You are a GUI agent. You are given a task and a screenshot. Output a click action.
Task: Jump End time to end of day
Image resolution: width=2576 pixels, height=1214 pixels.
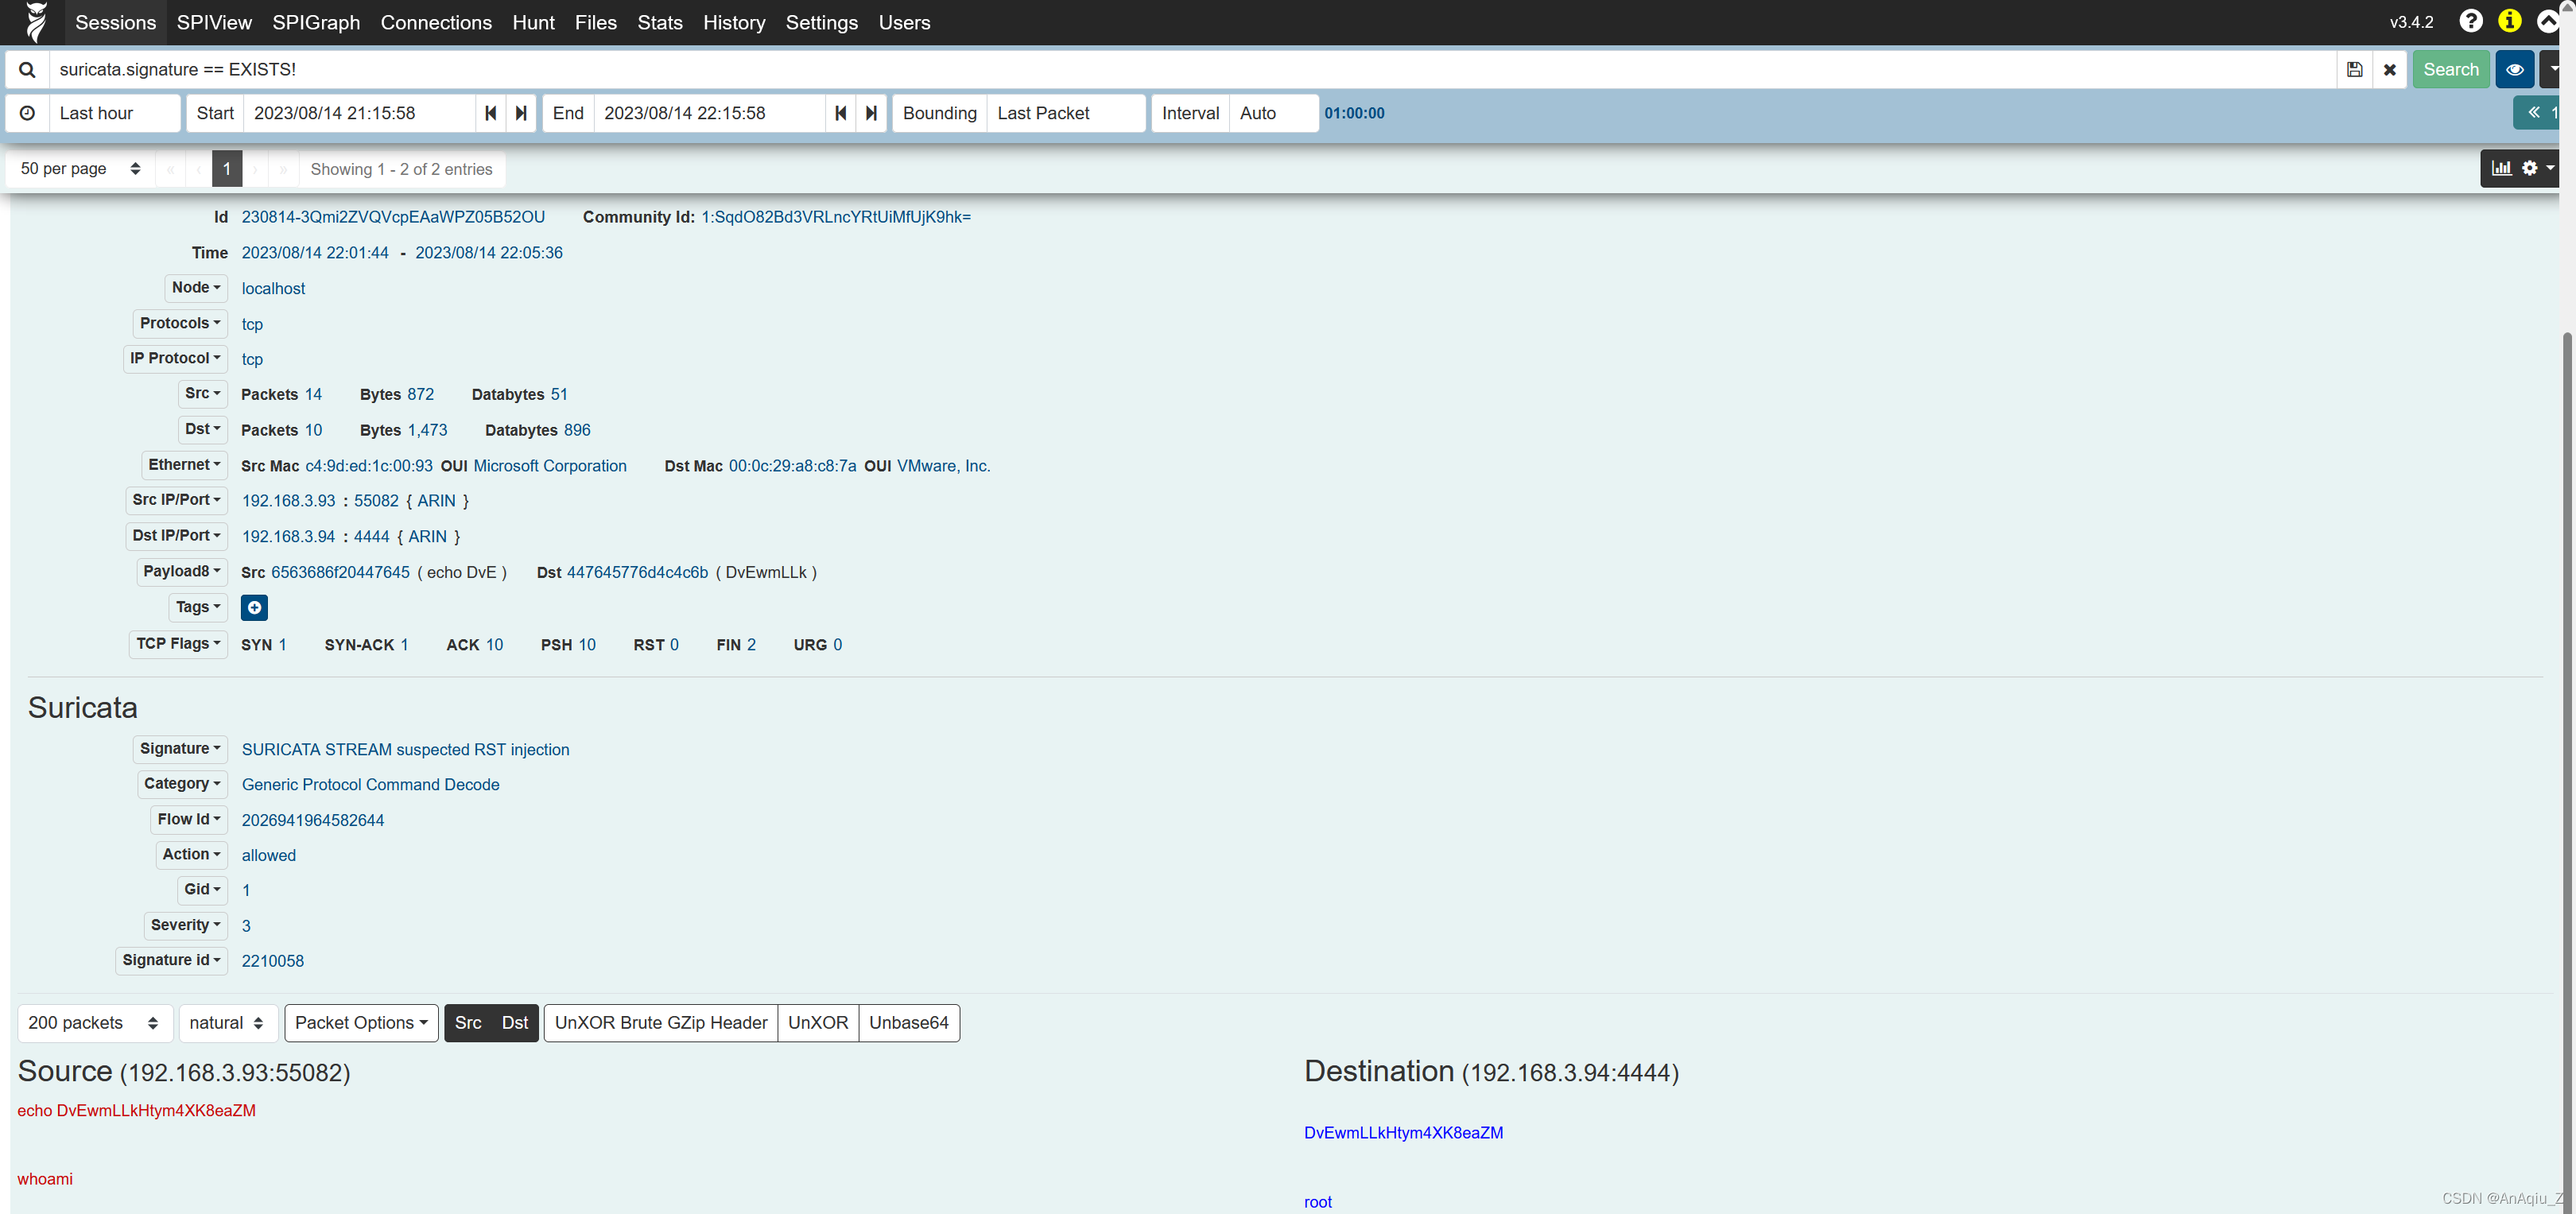point(871,113)
